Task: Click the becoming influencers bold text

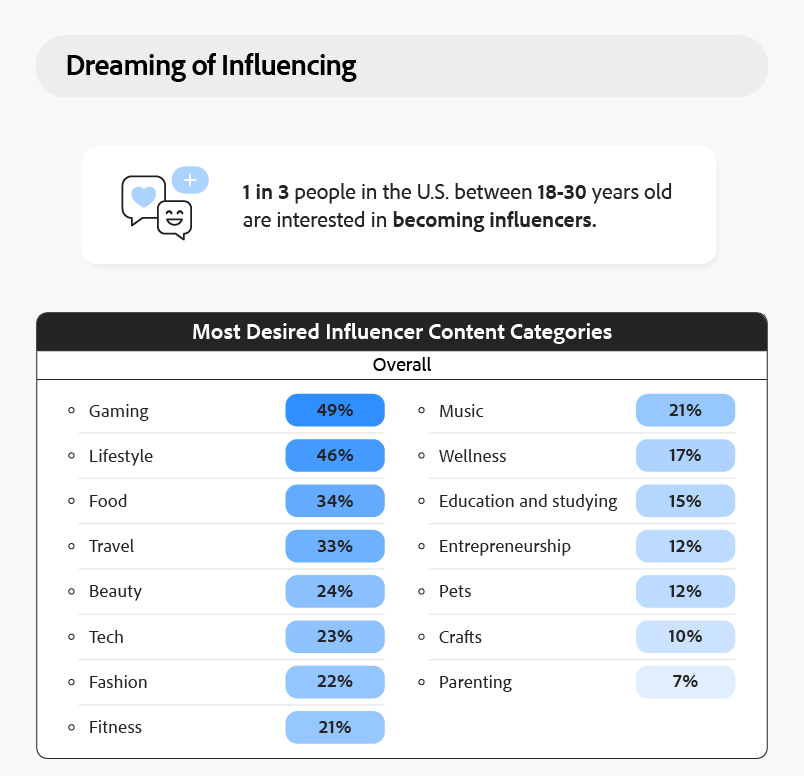Action: tap(494, 220)
